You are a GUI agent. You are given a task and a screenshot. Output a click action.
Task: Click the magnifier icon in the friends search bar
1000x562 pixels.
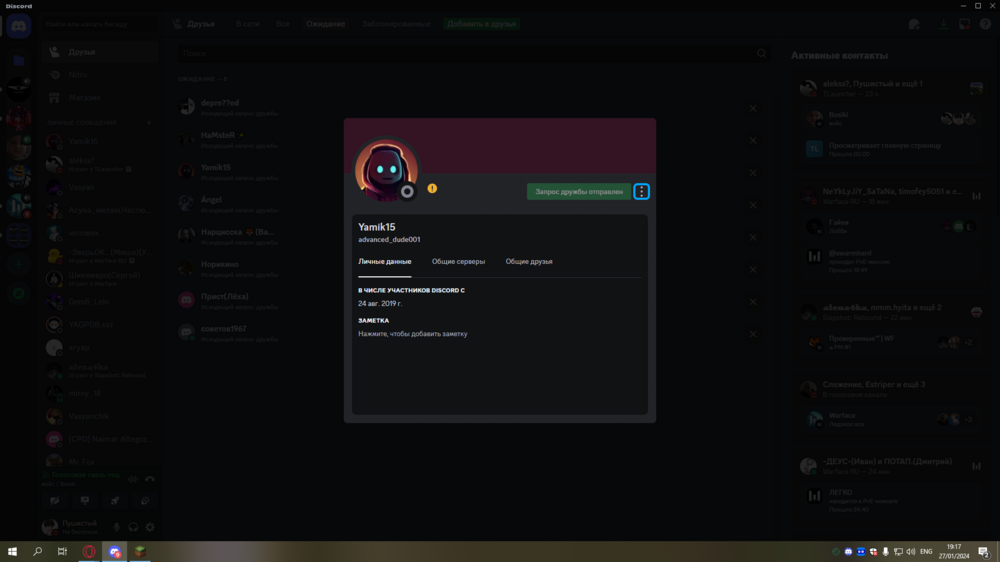click(x=761, y=54)
